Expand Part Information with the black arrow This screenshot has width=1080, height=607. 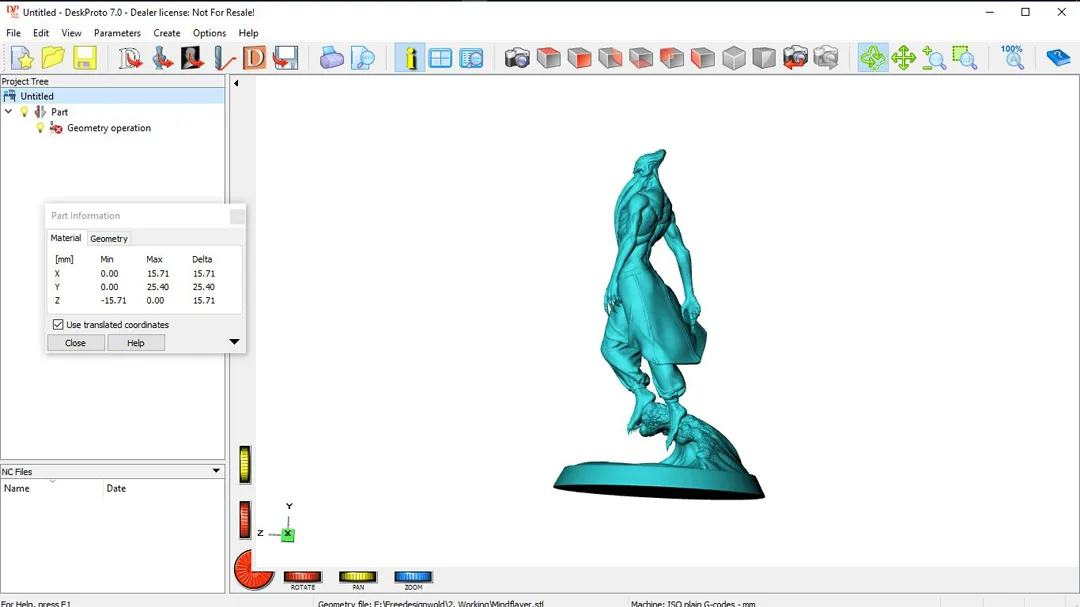(234, 342)
